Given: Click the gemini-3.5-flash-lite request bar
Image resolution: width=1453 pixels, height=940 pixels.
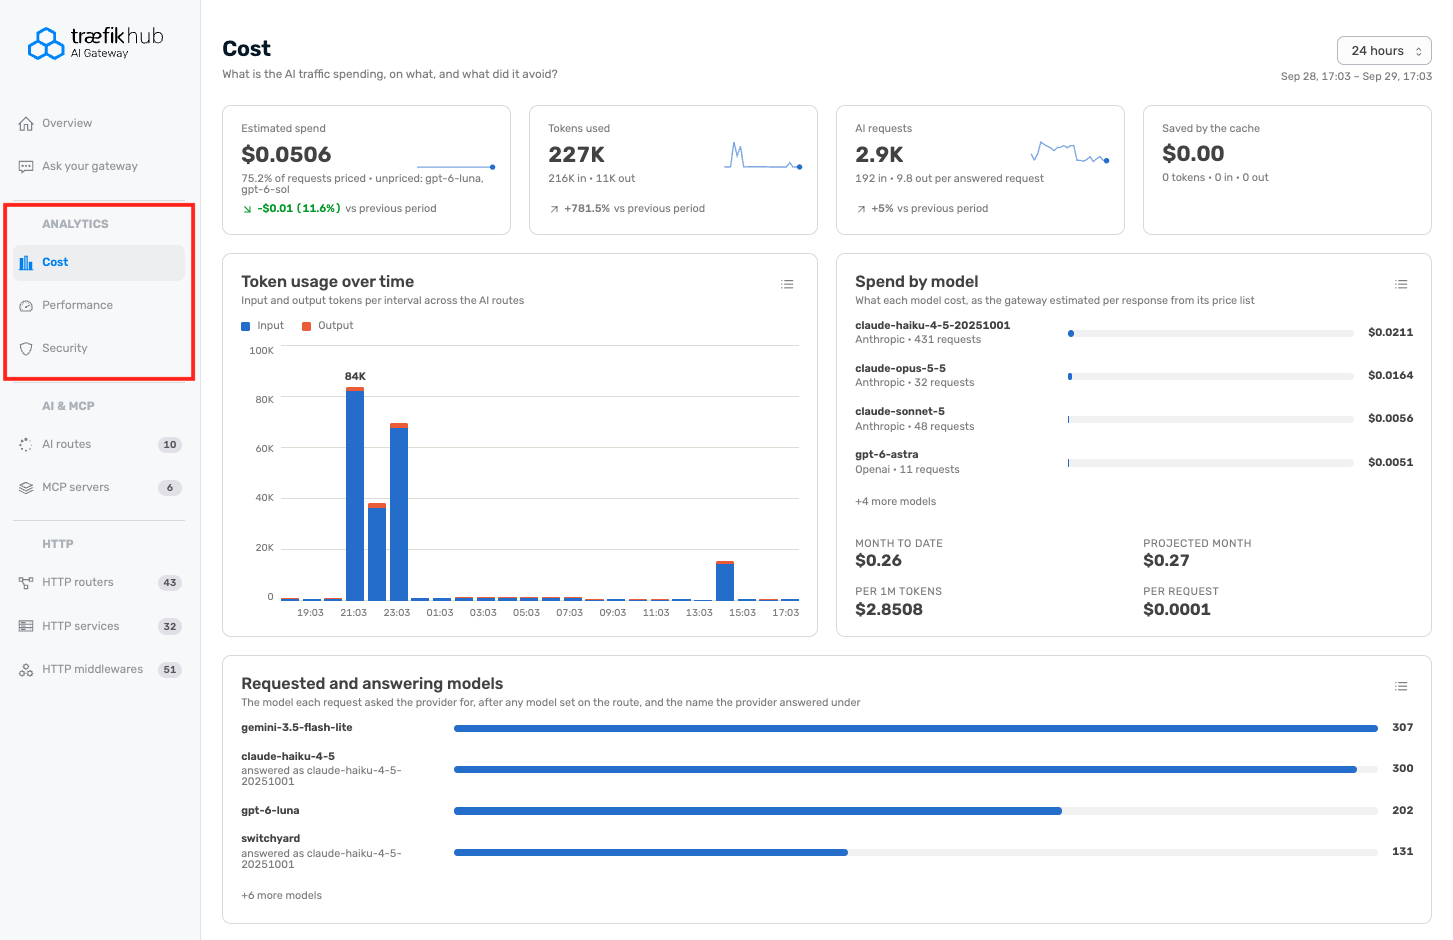Looking at the screenshot, I should [916, 729].
